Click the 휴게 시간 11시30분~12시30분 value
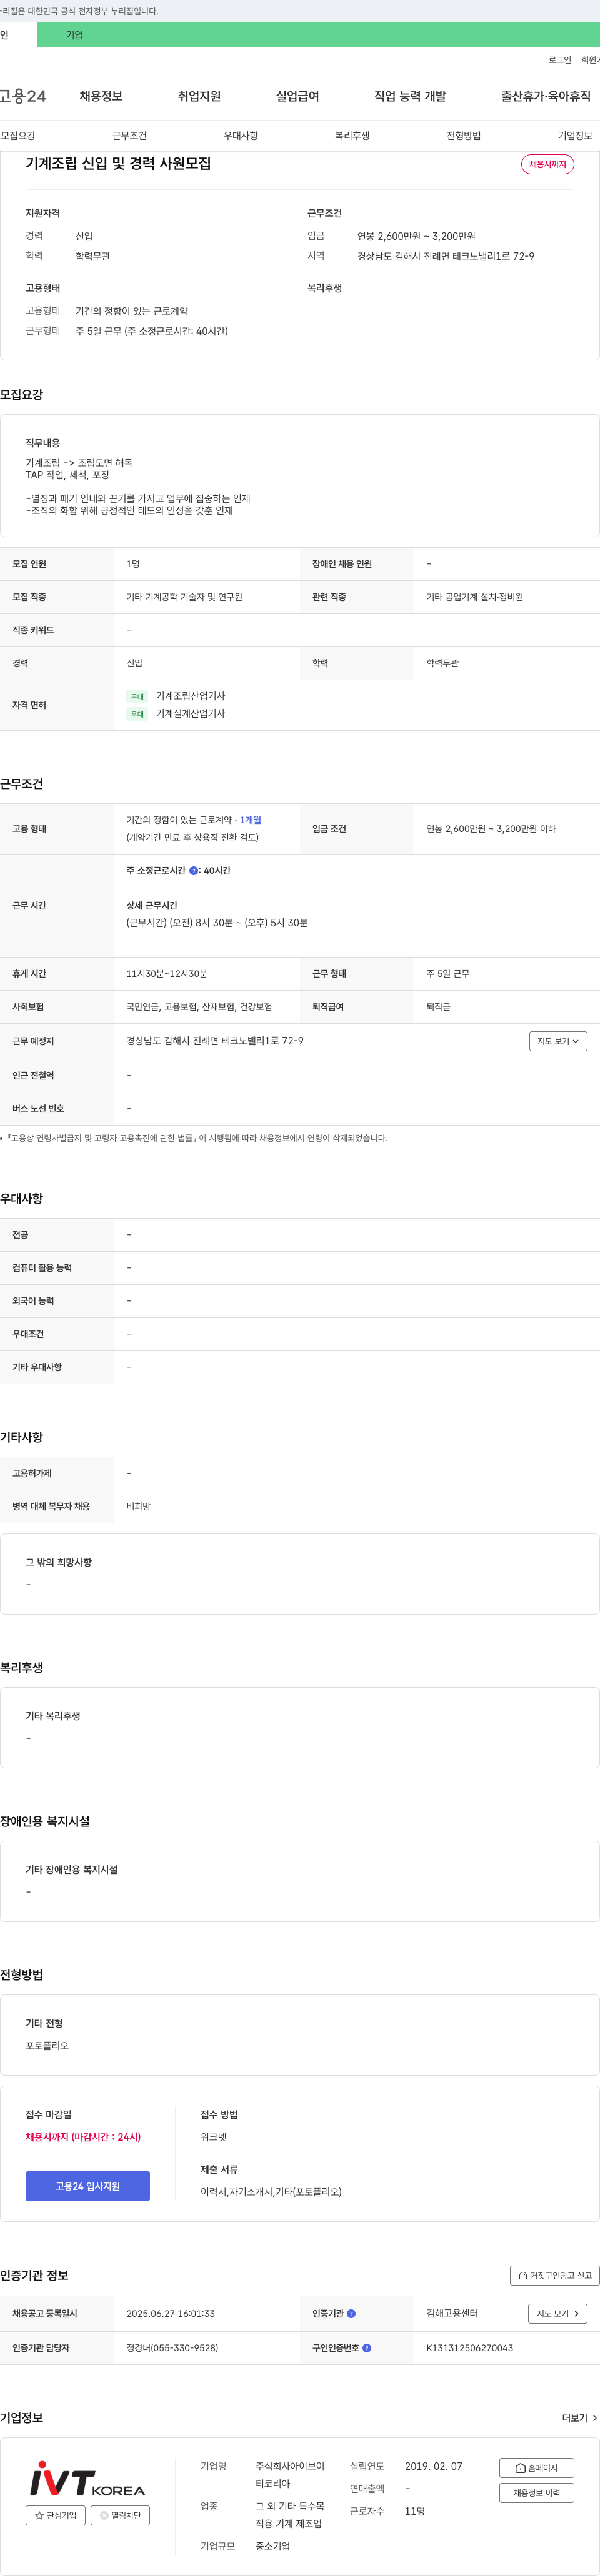The height and width of the screenshot is (2576, 600). [167, 974]
